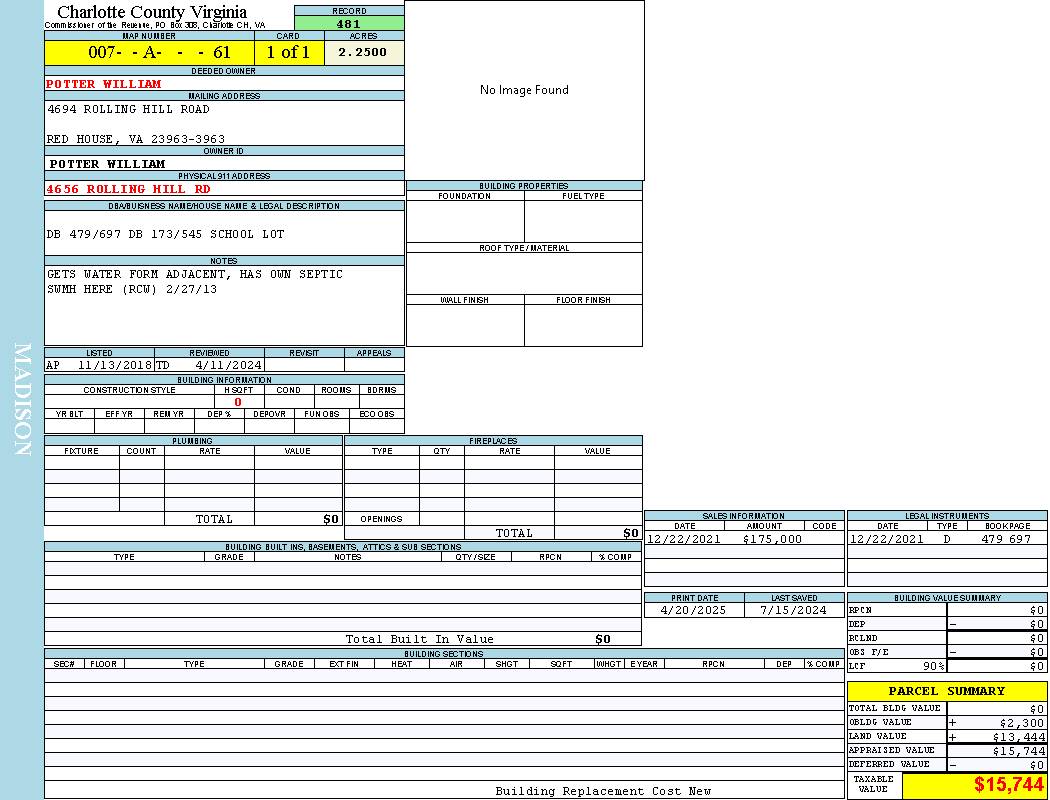The image size is (1050, 800).
Task: Select the sale amount $175,000
Action: point(772,539)
